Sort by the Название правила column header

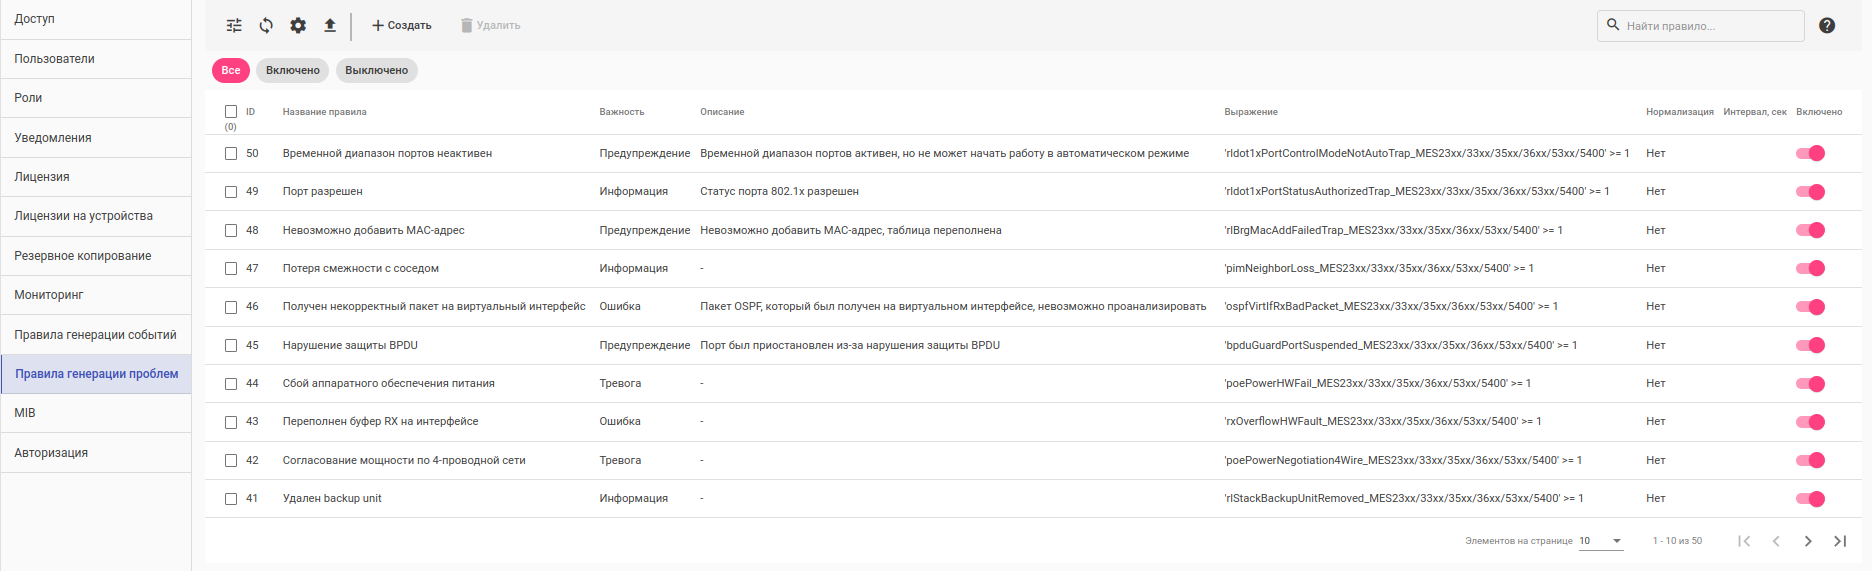(325, 112)
